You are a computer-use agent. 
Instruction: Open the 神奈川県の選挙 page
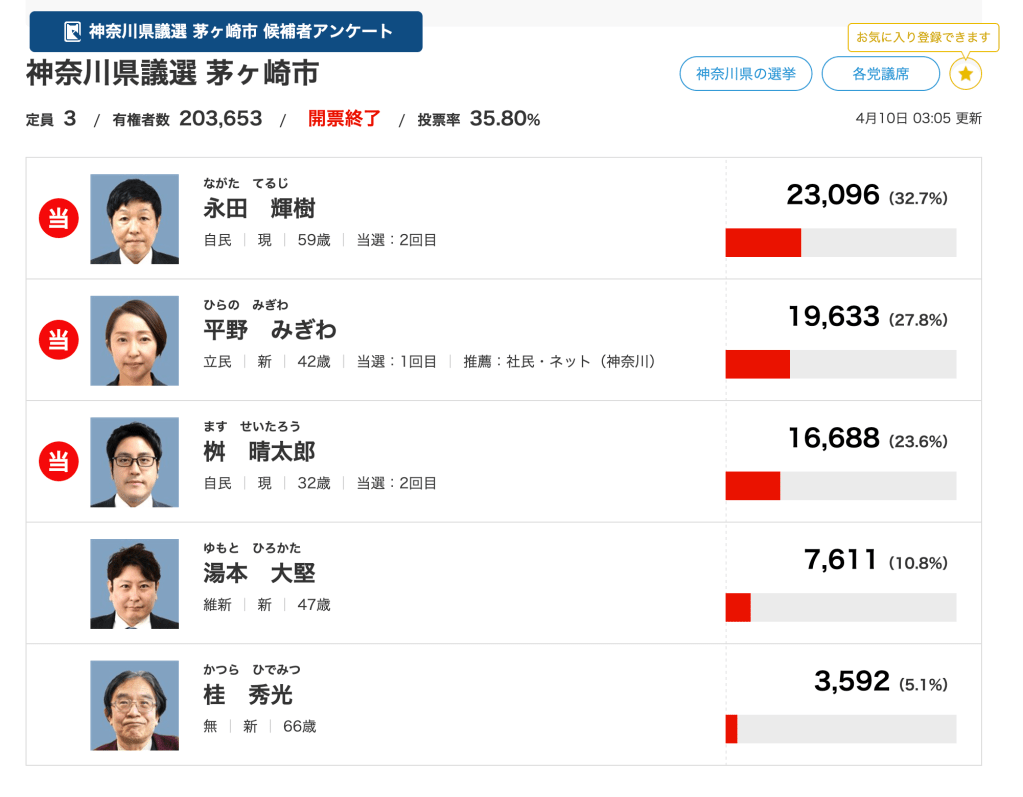[x=746, y=74]
